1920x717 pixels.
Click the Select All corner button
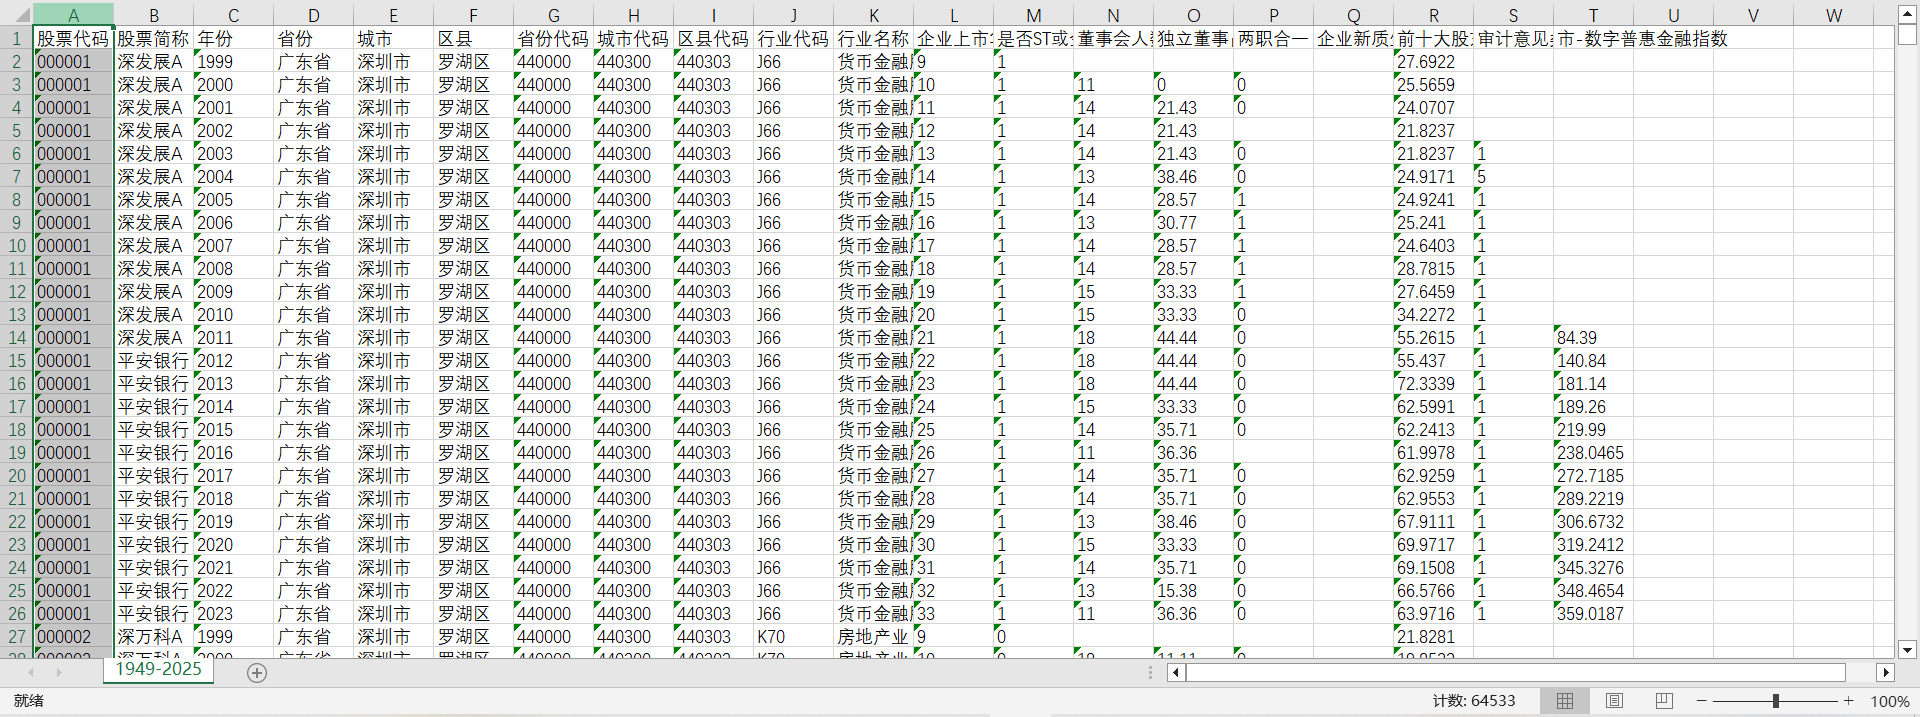[17, 15]
